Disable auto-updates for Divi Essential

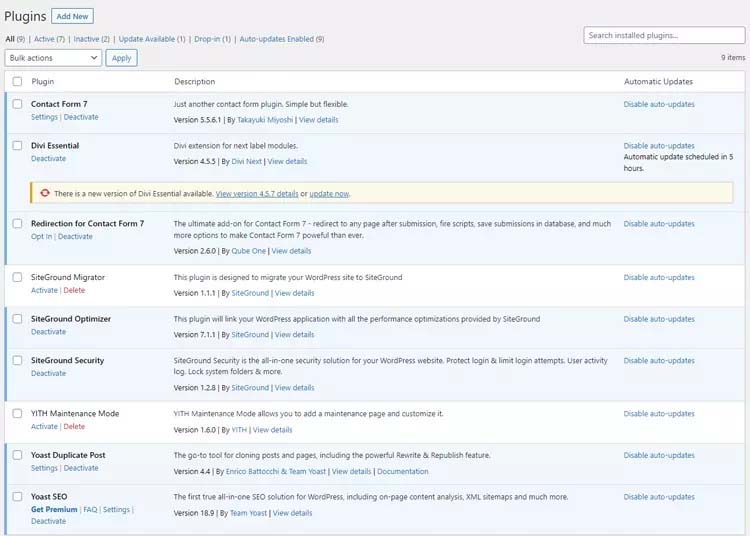[x=659, y=146]
